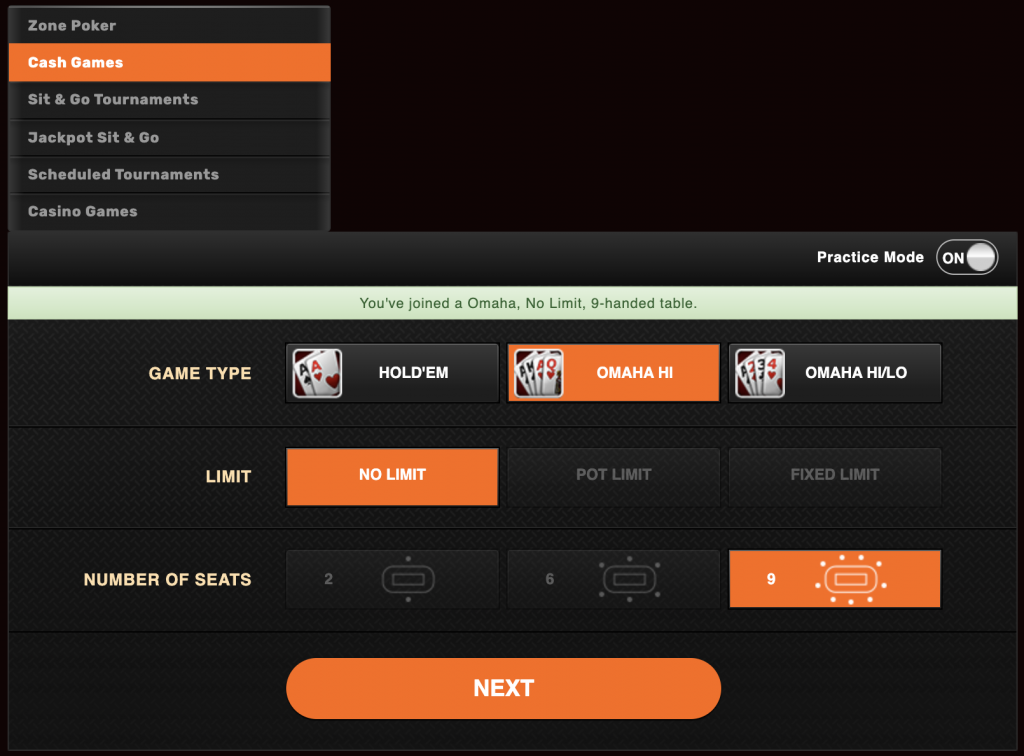Screen dimensions: 1024x756
Task: Click the 2-seat table icon
Action: pyautogui.click(x=408, y=579)
